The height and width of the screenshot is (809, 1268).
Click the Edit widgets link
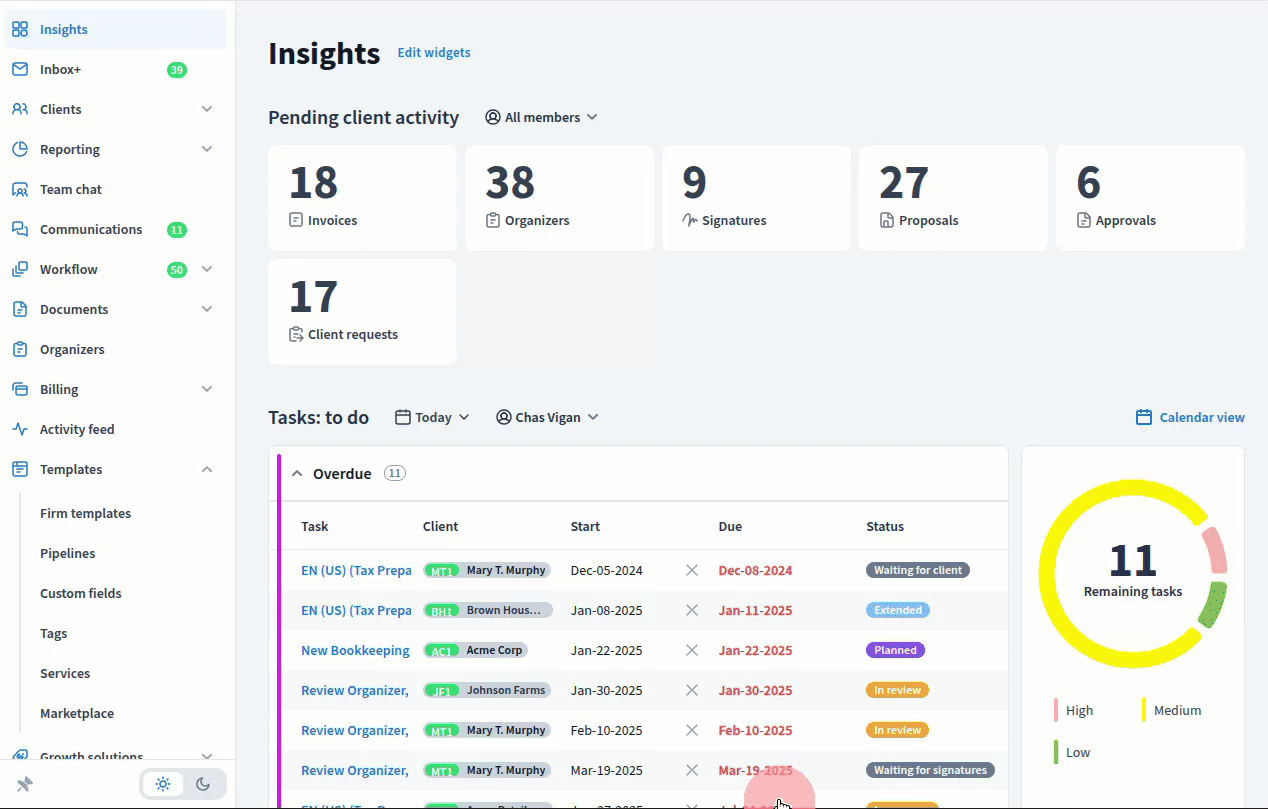434,52
